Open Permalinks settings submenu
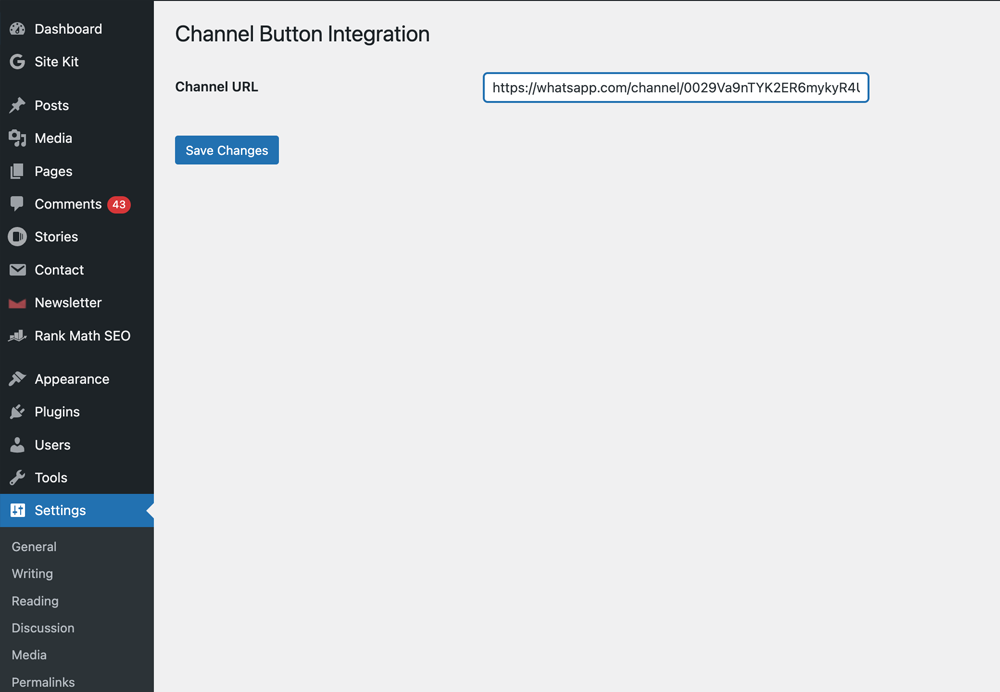 pyautogui.click(x=43, y=682)
